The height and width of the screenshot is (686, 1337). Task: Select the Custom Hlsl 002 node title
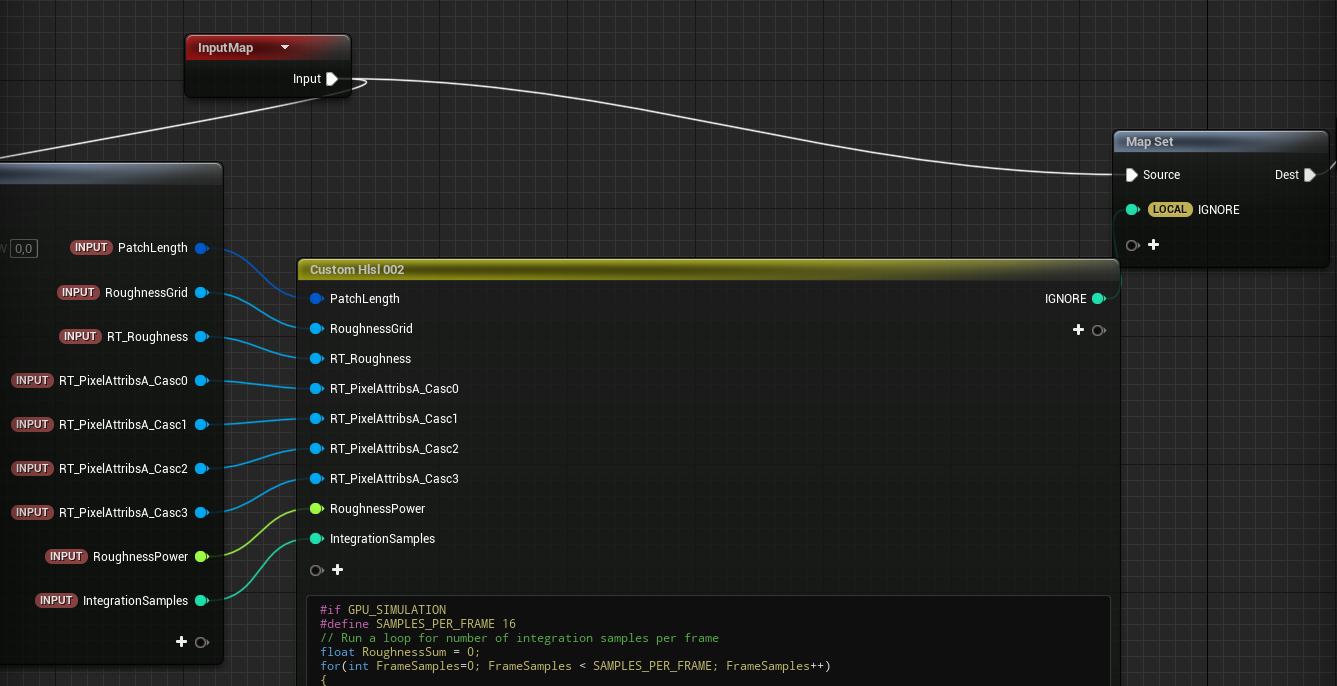(x=356, y=270)
